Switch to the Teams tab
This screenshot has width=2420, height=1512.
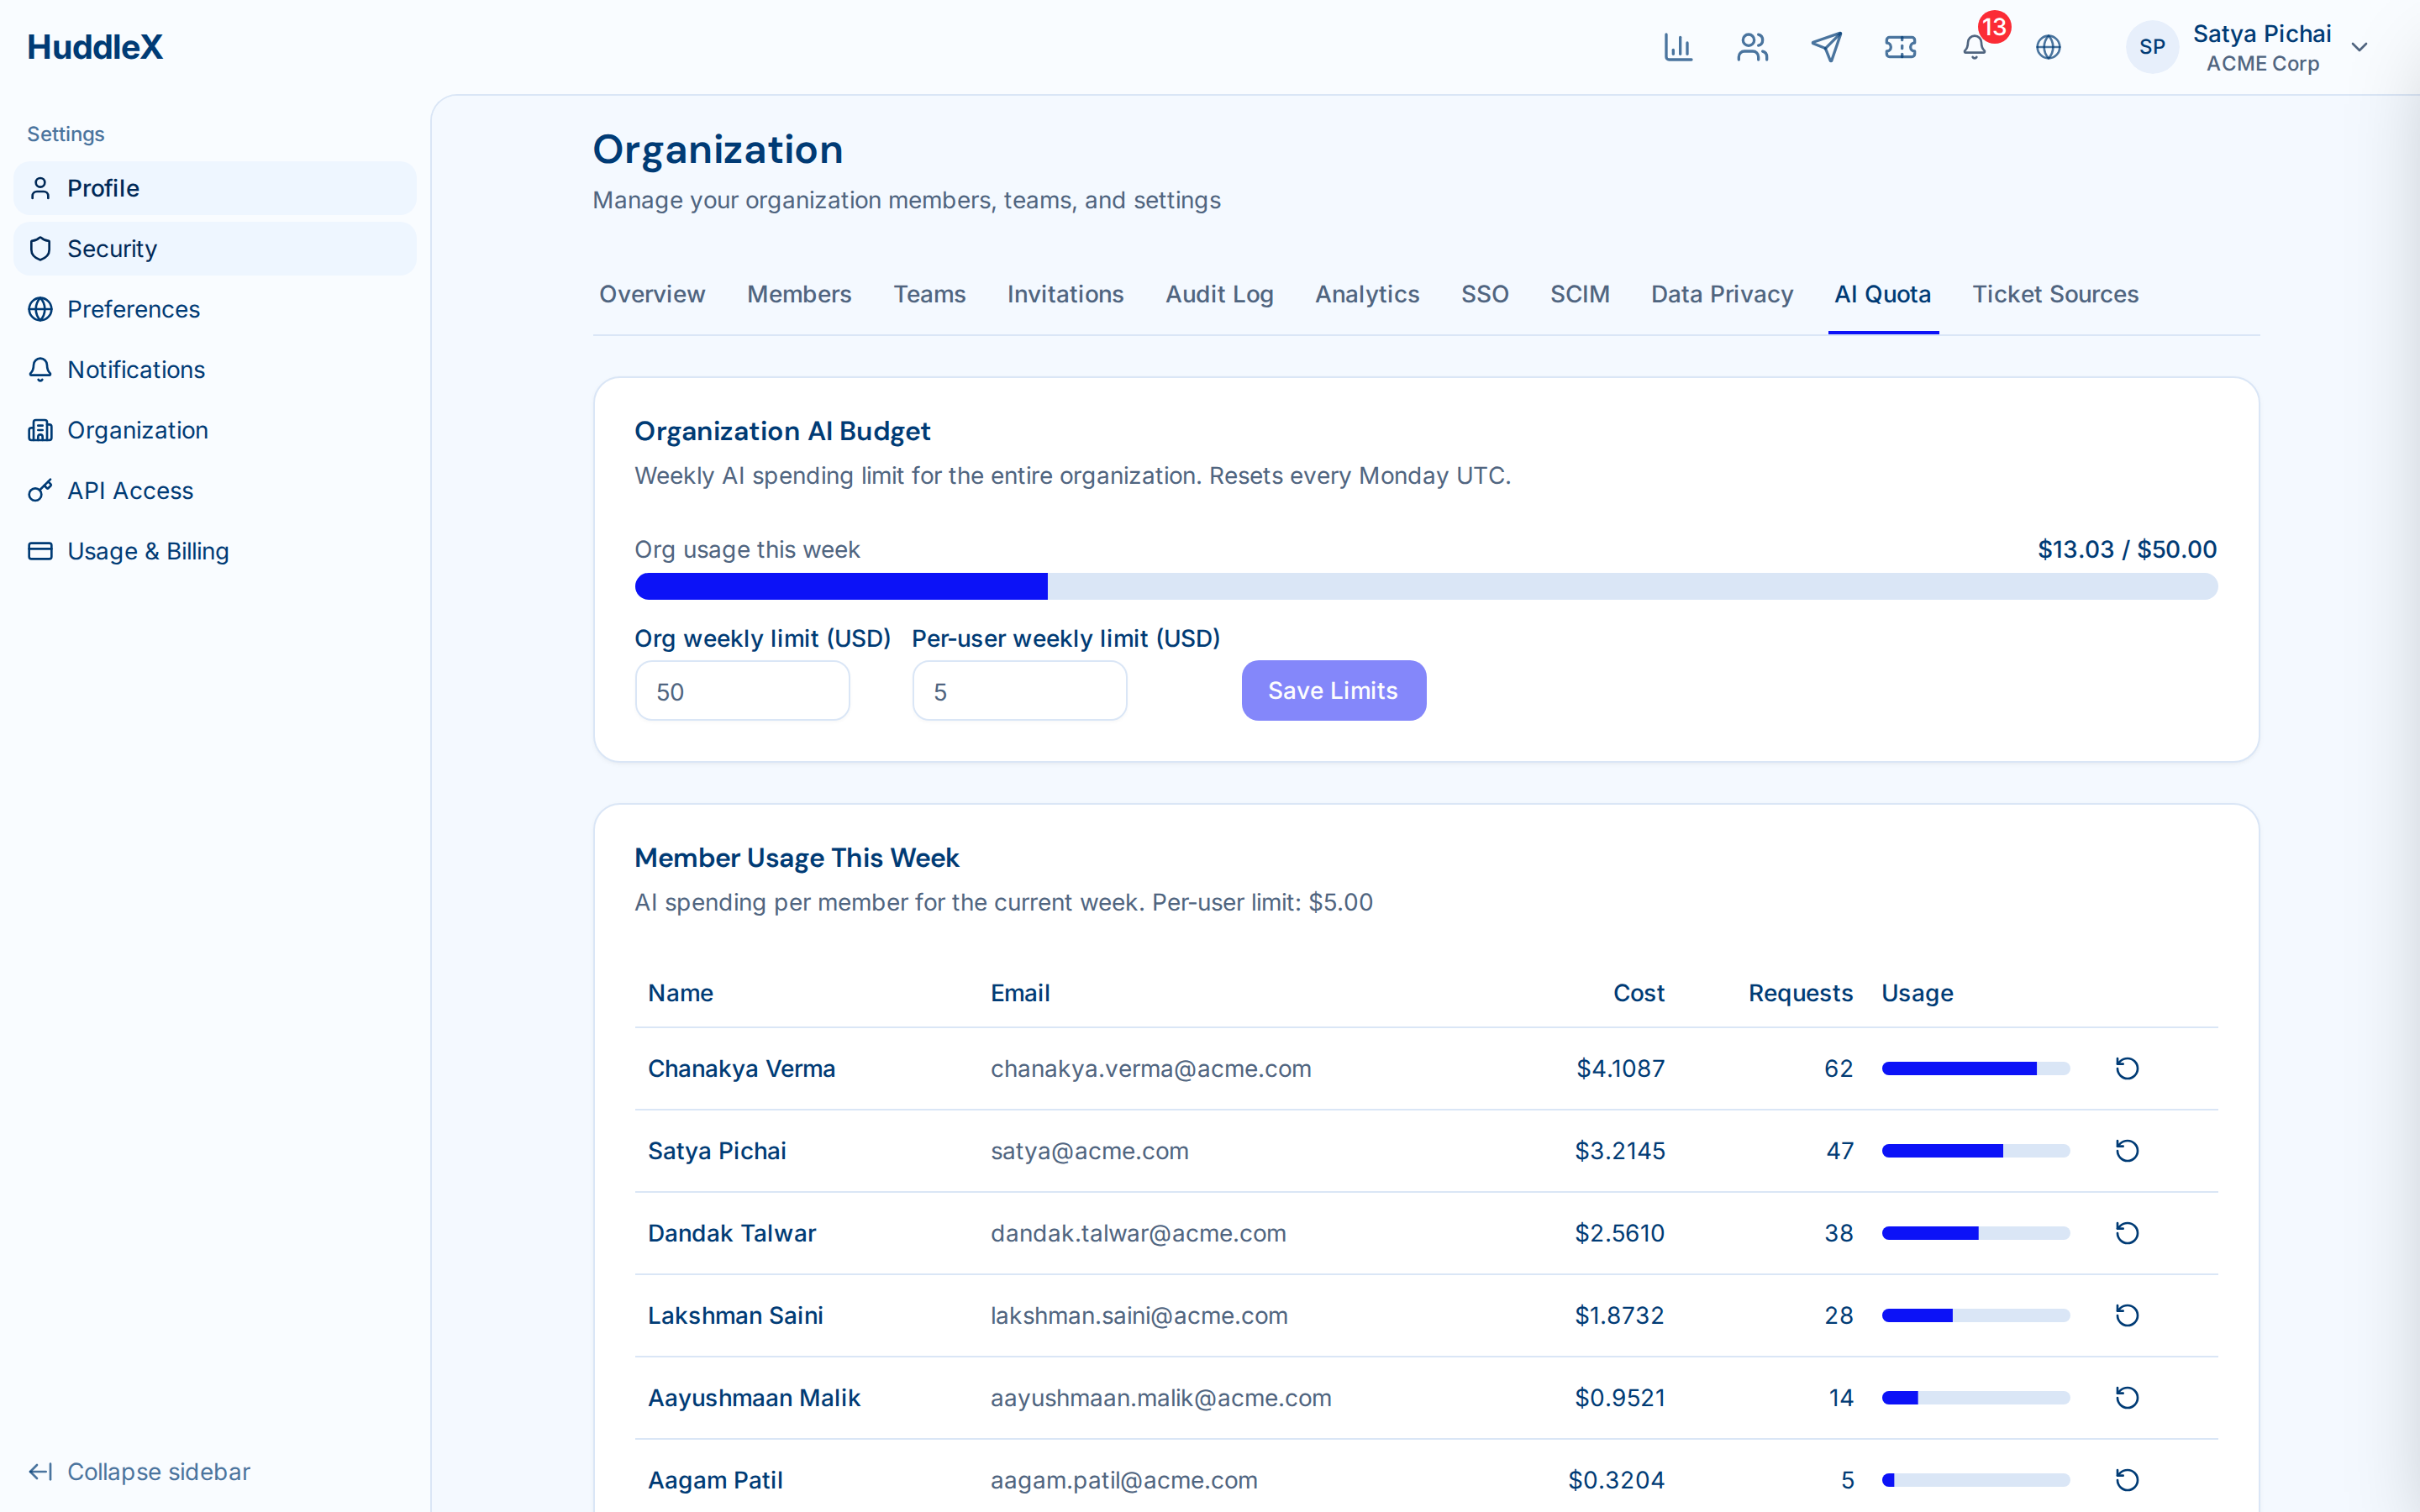click(x=929, y=294)
